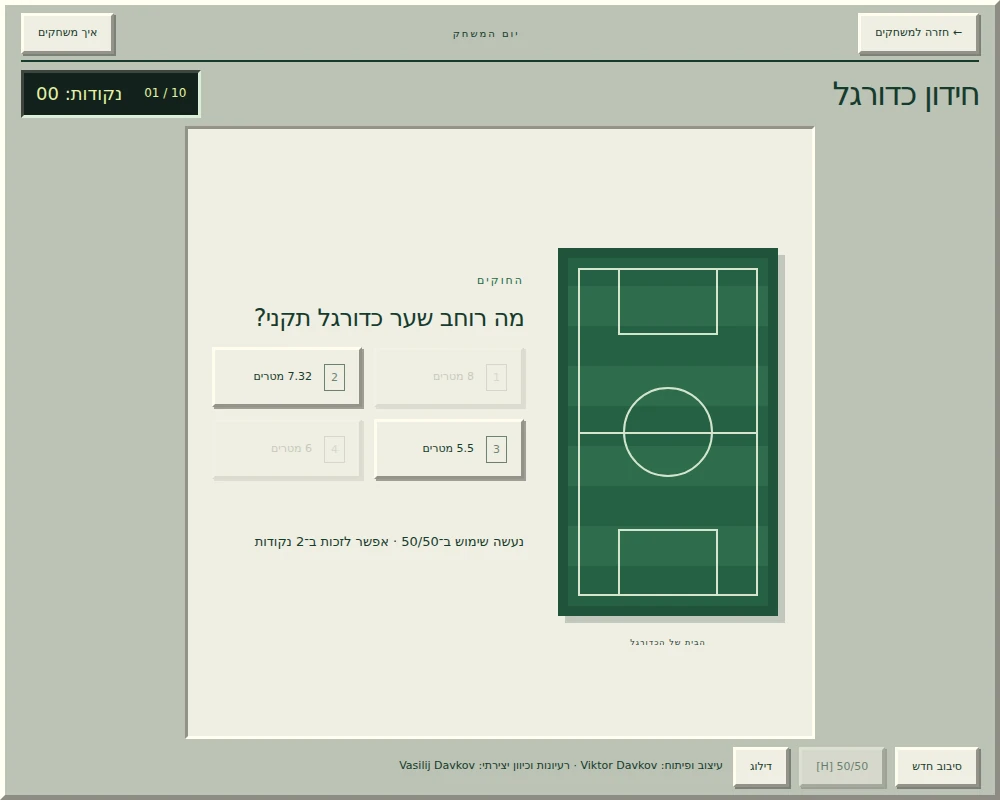The width and height of the screenshot is (1000, 800).
Task: Click the disabled answer 4: 6 מטרים
Action: (288, 449)
